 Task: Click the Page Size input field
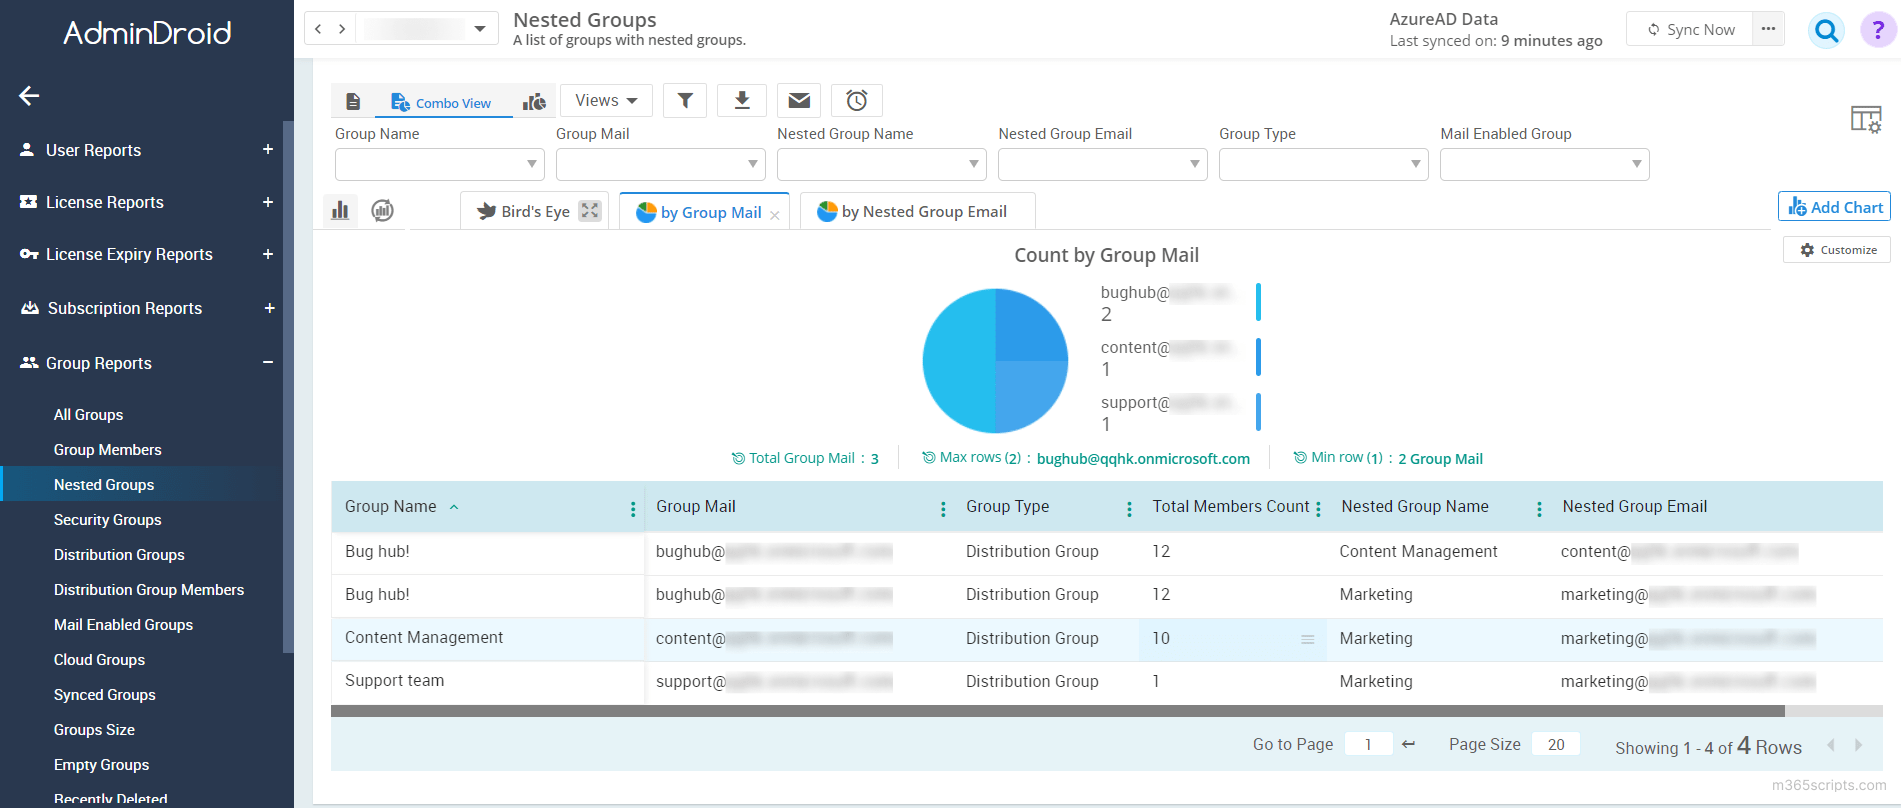[x=1556, y=744]
